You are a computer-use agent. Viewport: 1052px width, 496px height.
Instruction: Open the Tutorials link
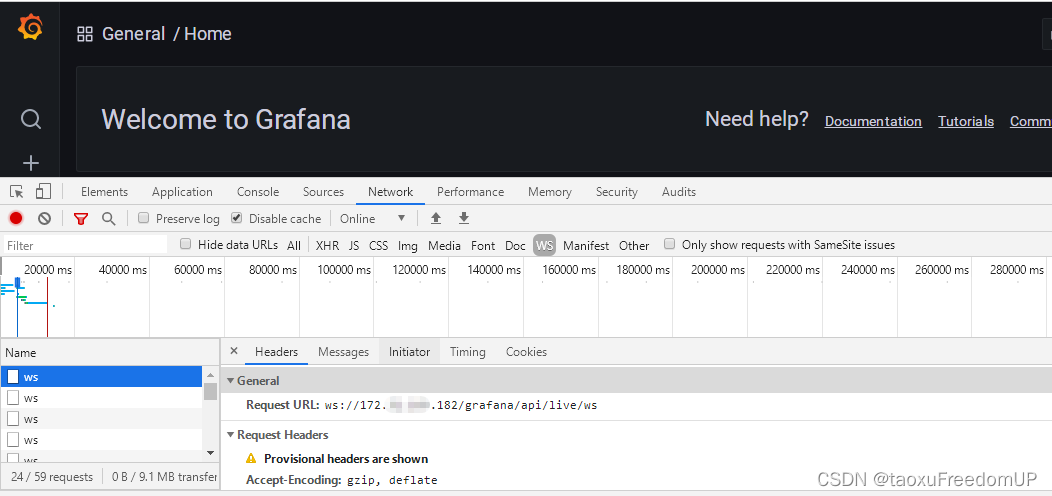pos(965,121)
